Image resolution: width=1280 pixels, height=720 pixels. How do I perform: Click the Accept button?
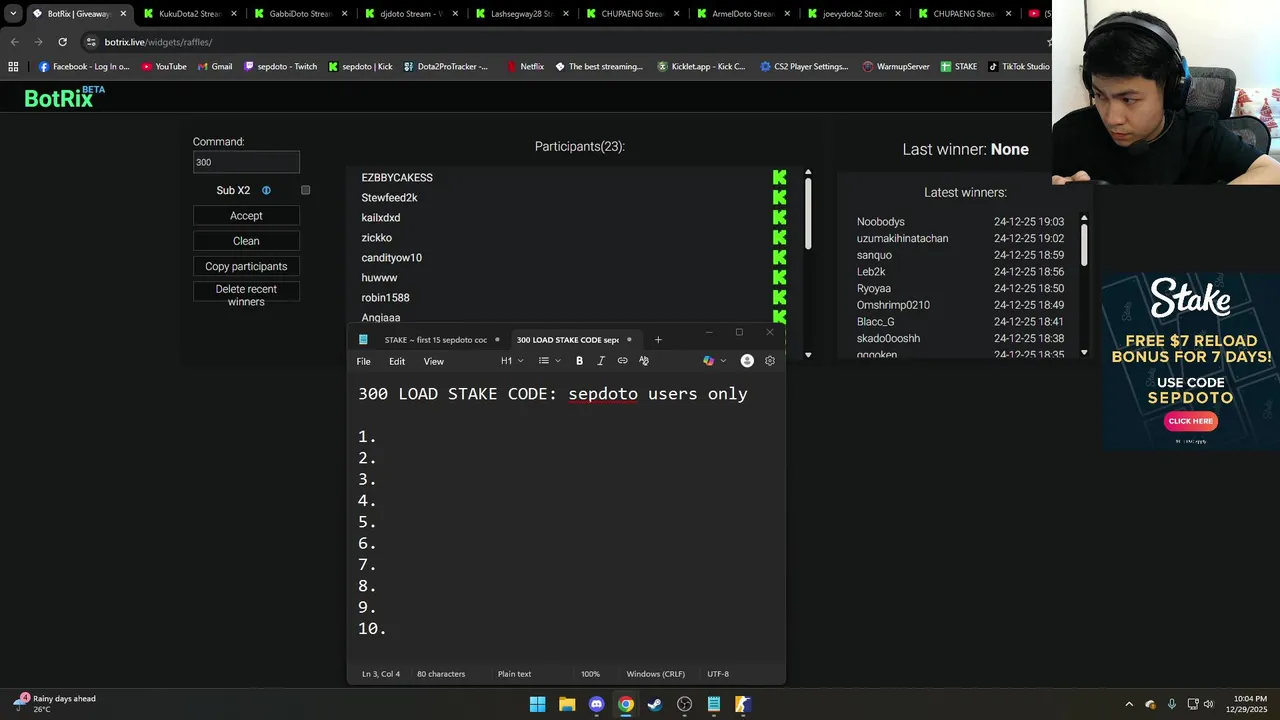click(x=246, y=216)
